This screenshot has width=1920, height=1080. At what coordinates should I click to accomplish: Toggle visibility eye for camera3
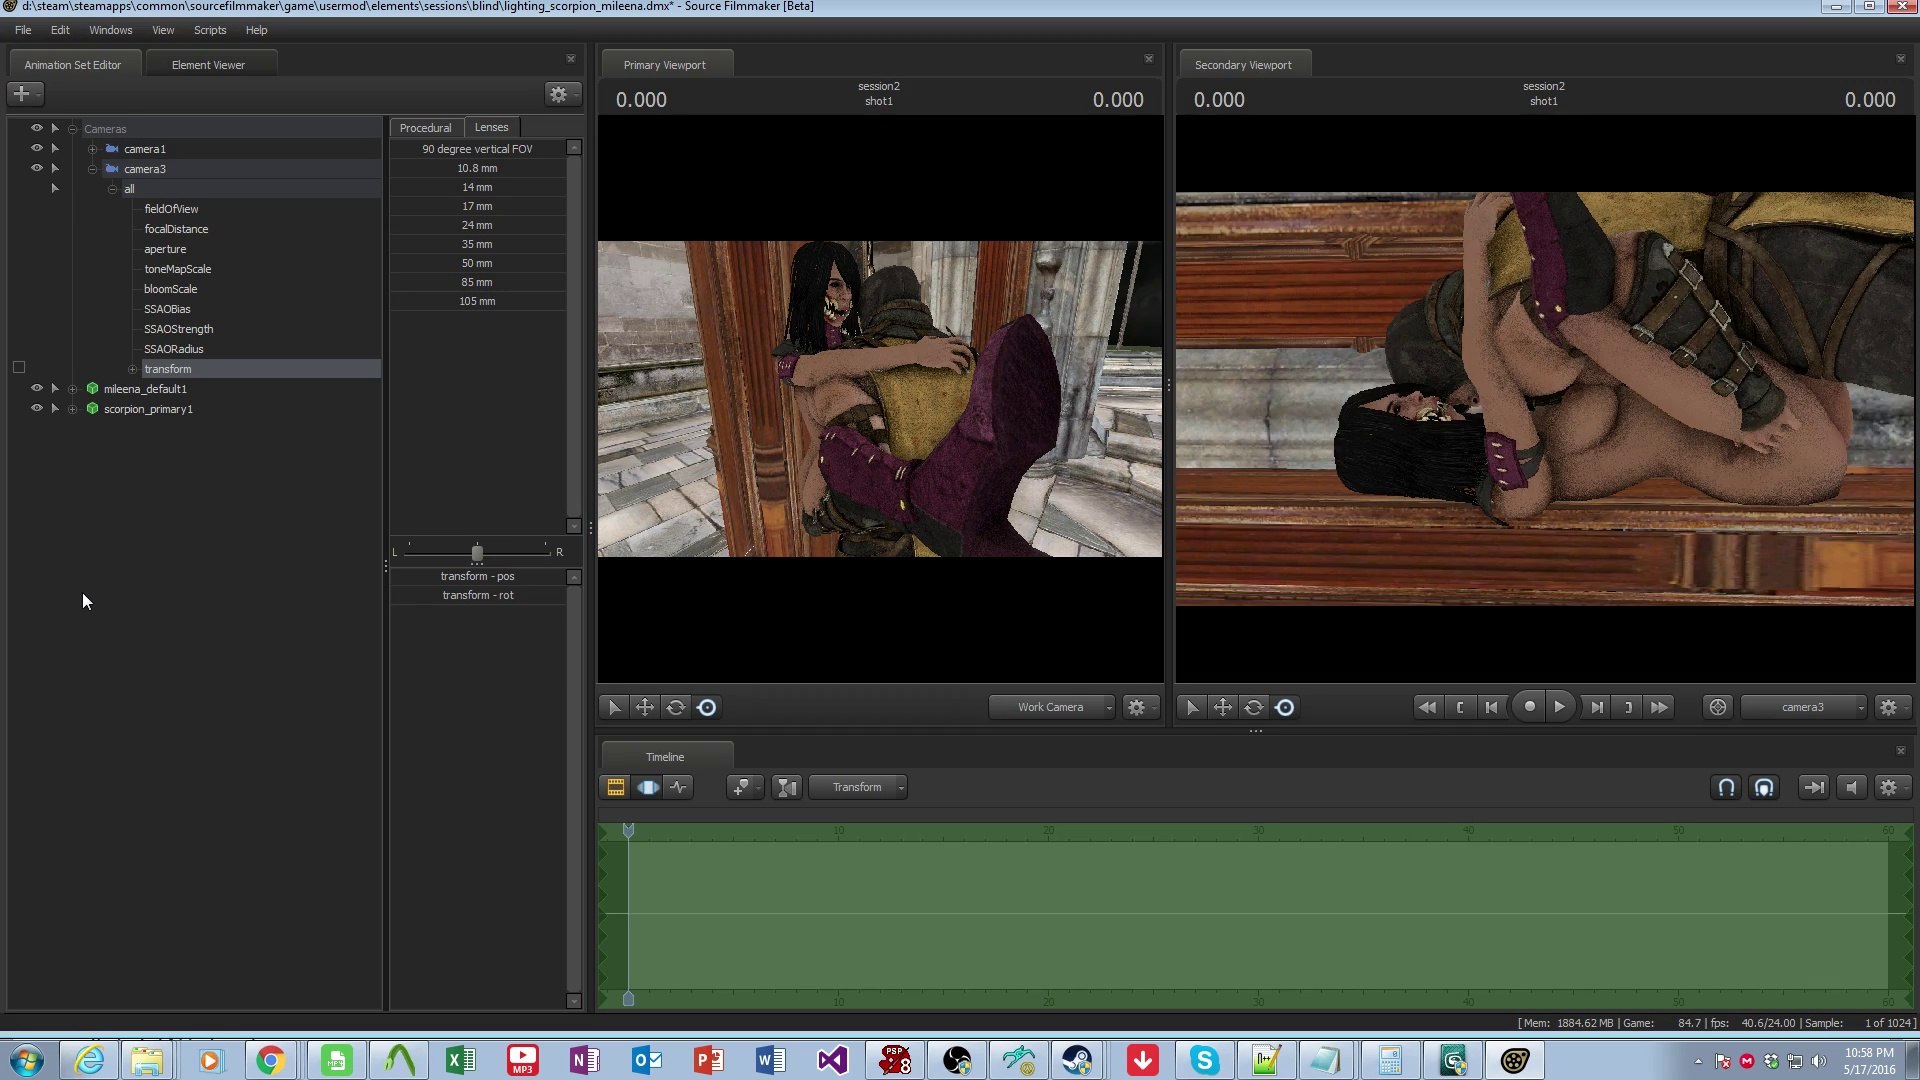[x=37, y=168]
